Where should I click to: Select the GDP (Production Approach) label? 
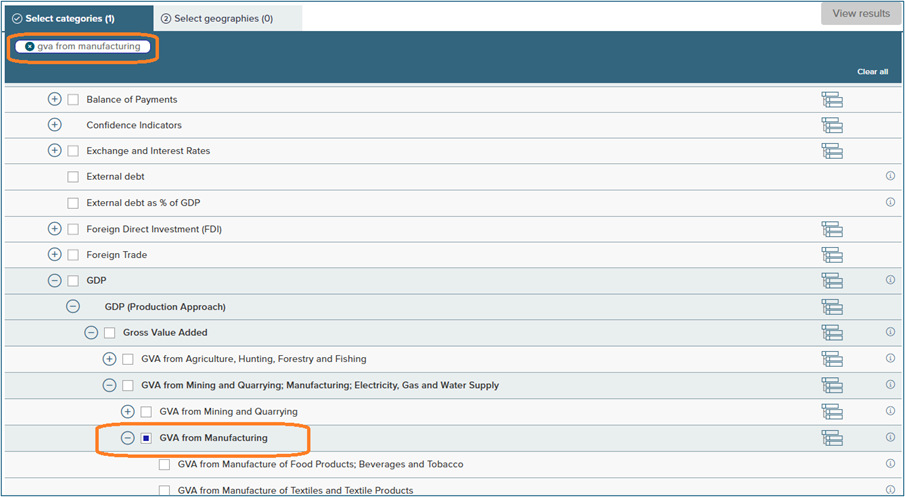point(165,307)
